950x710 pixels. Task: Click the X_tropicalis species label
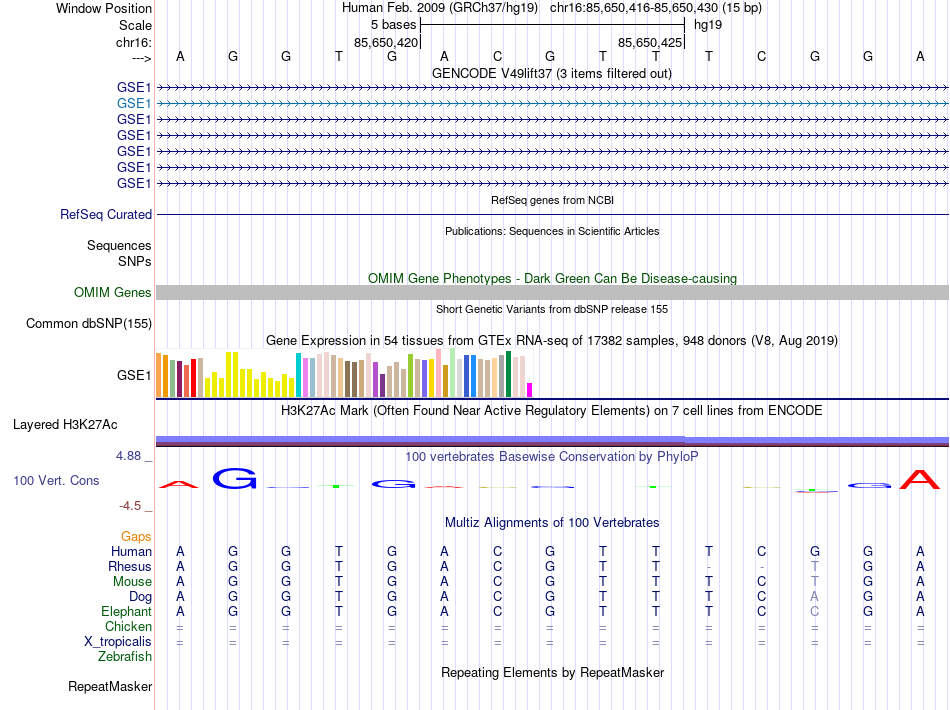pos(118,641)
